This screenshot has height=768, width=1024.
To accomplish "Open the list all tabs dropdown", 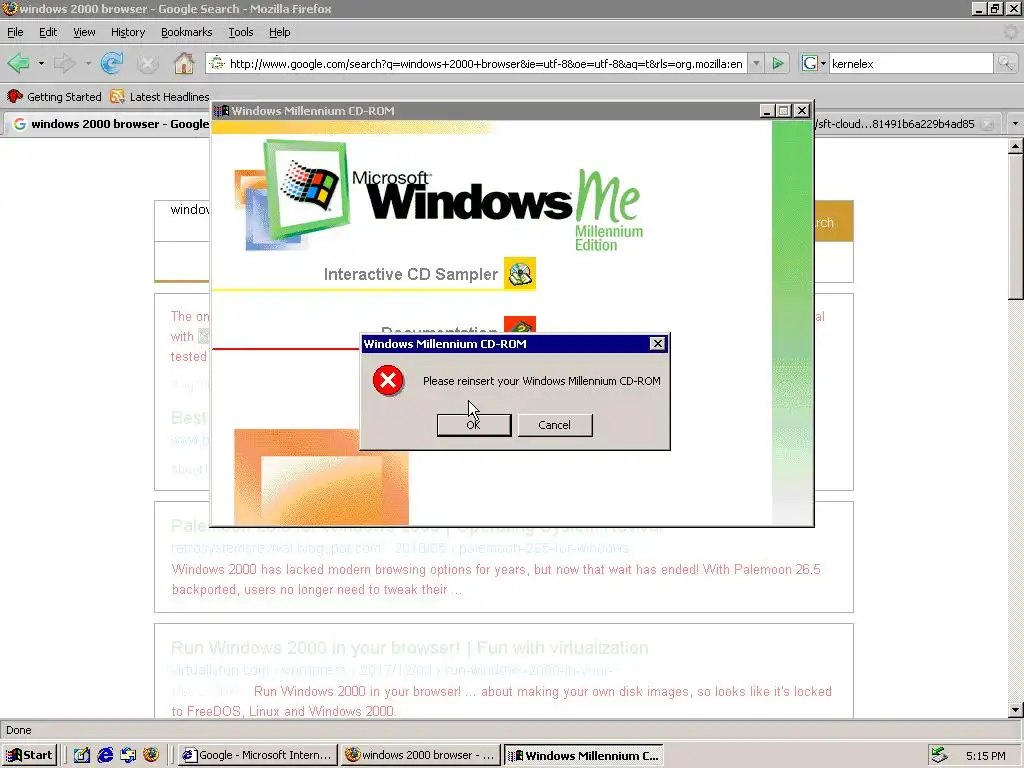I will point(1015,123).
